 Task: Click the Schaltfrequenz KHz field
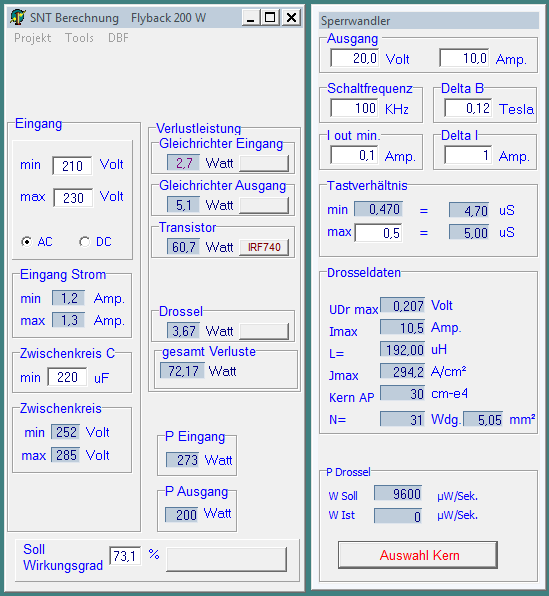[x=354, y=108]
